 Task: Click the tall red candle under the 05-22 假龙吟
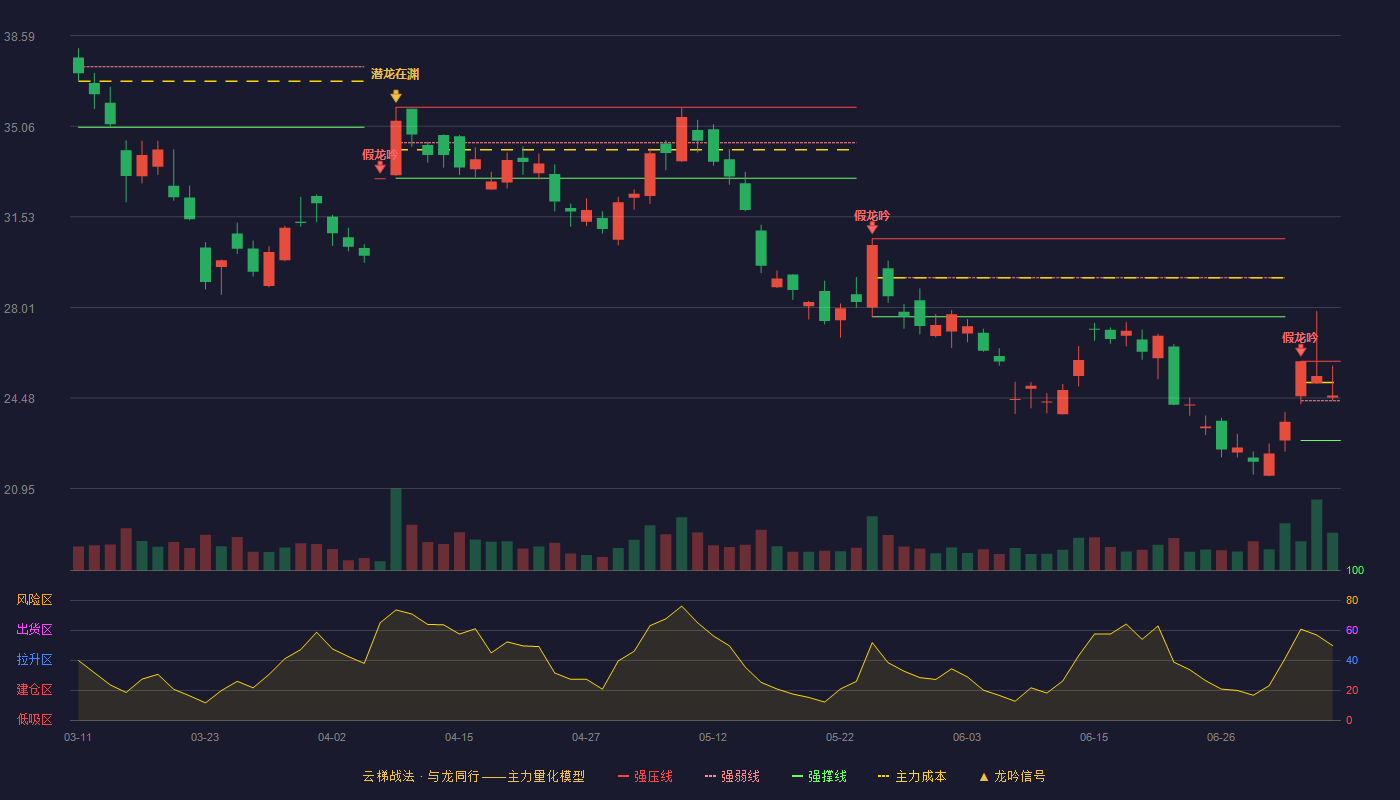[872, 276]
